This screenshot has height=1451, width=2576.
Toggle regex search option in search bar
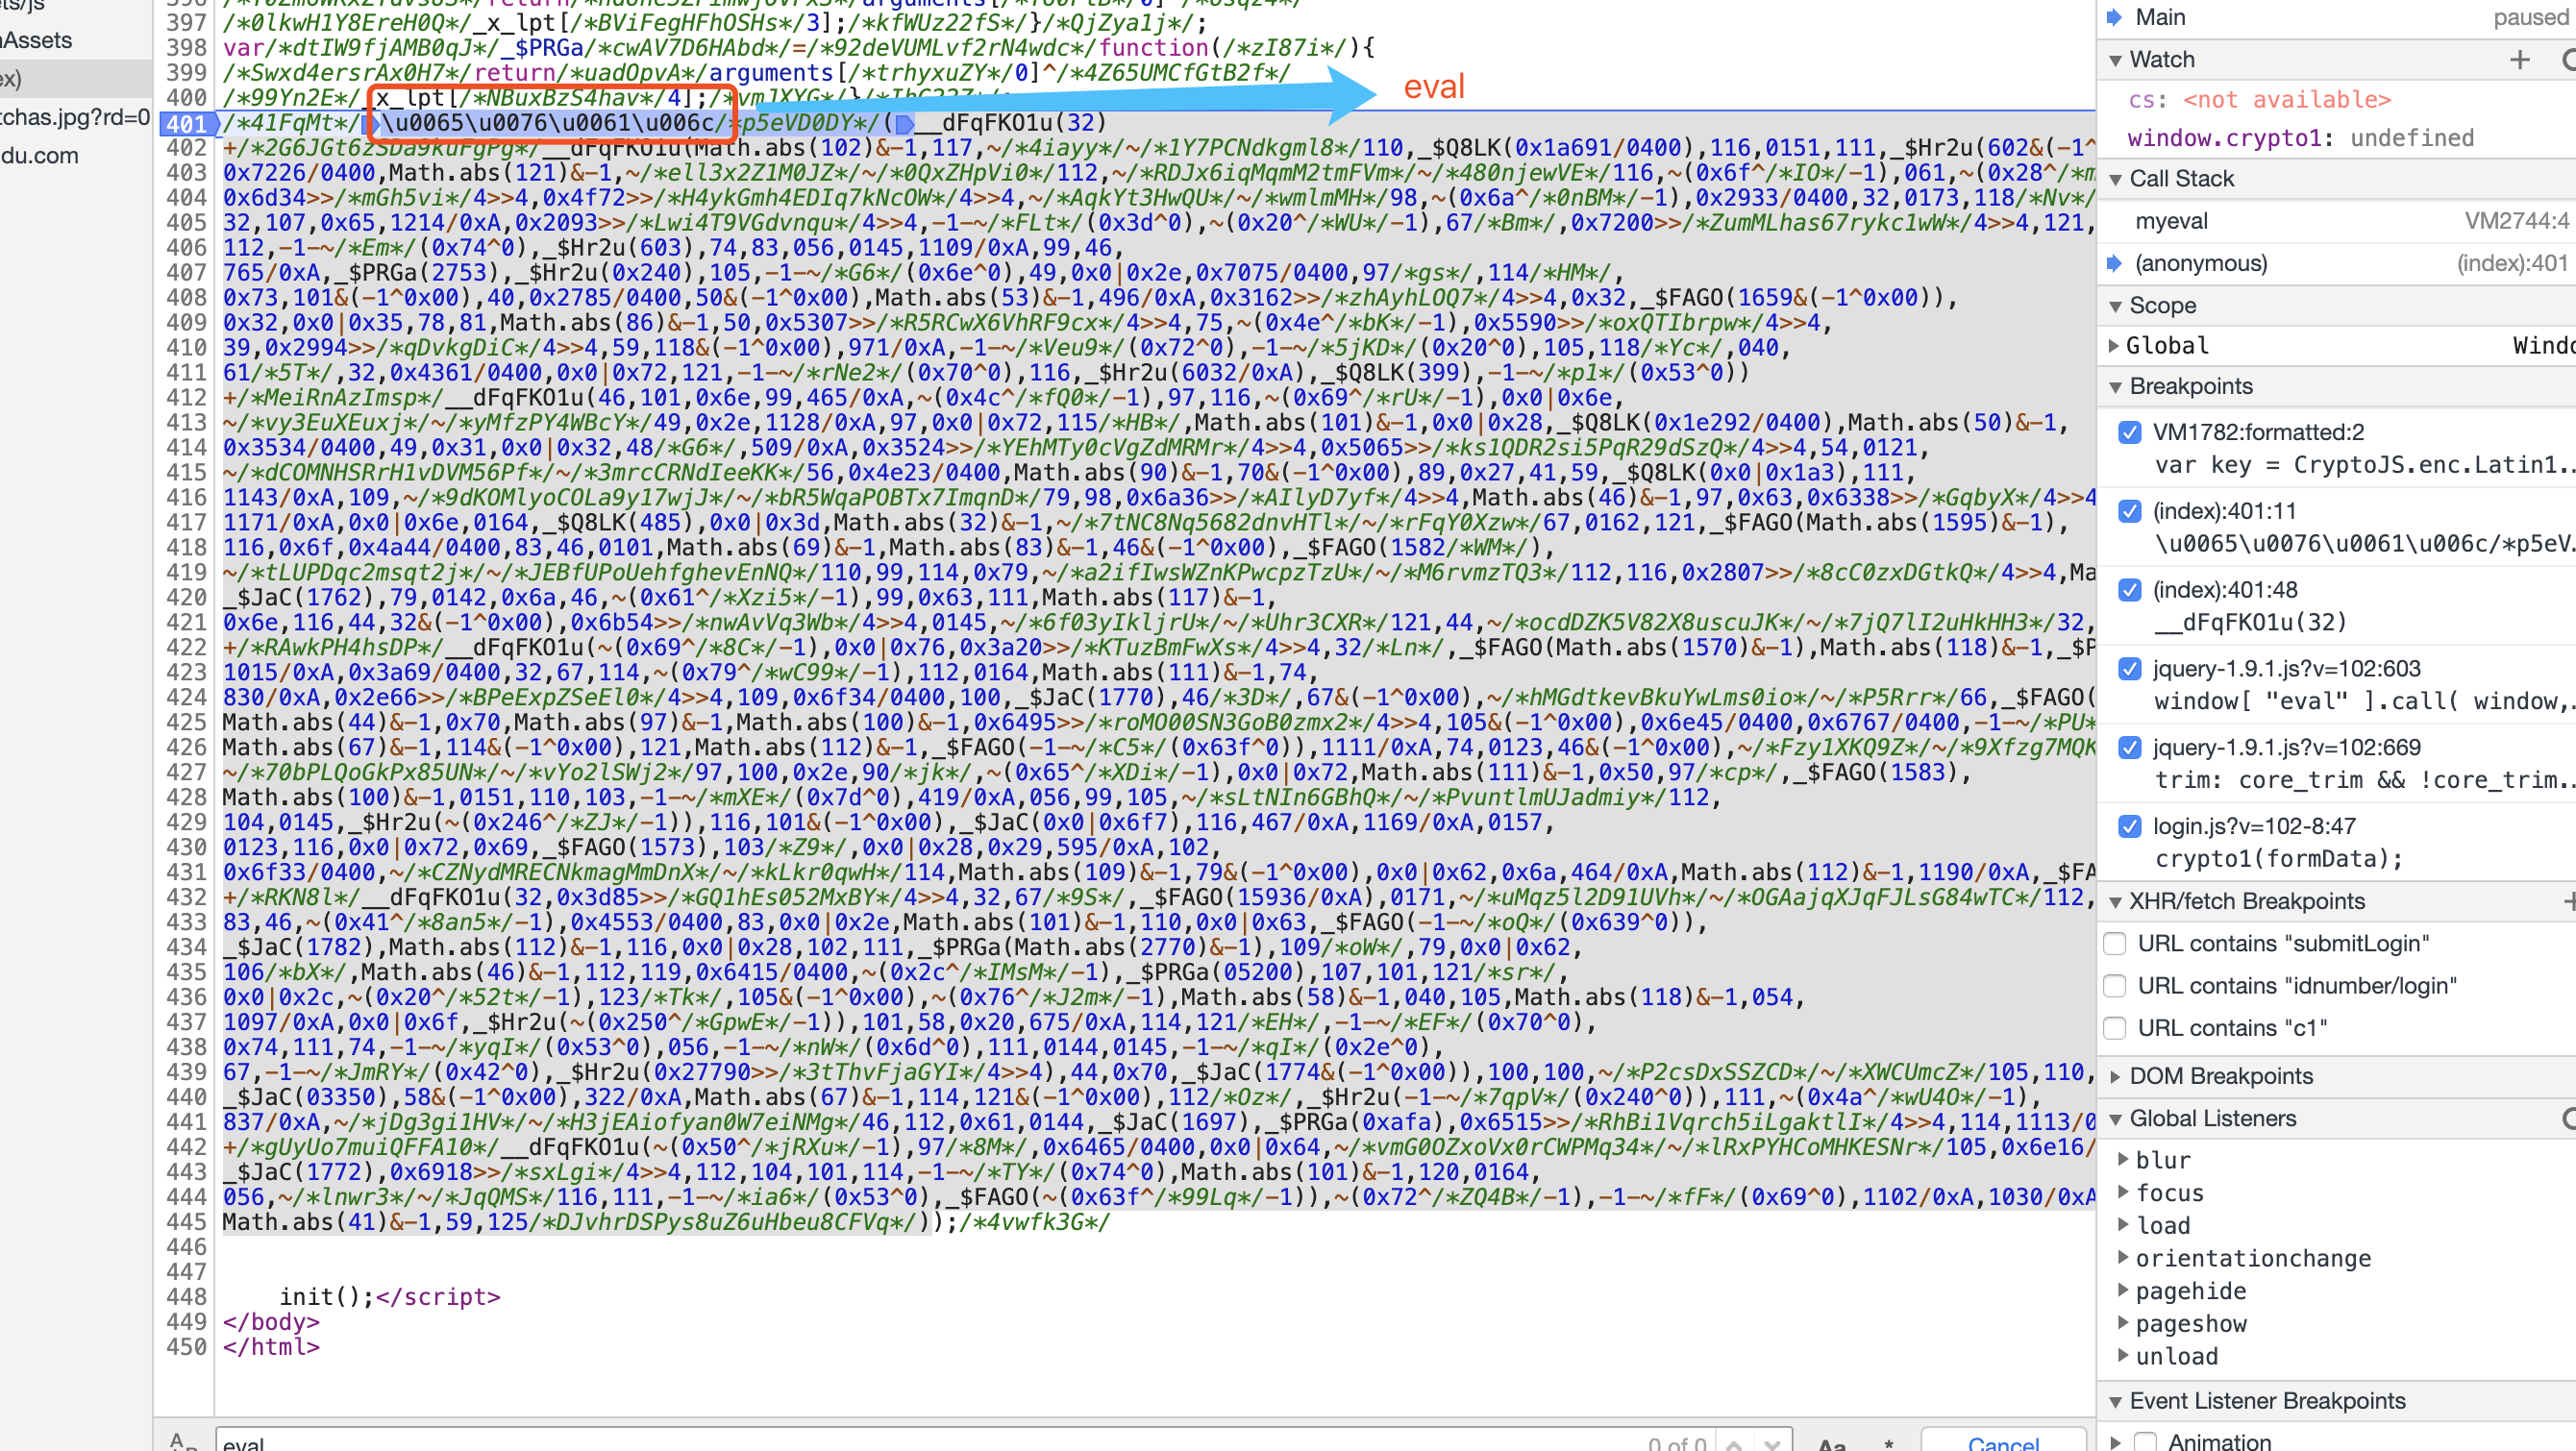coord(1888,1444)
